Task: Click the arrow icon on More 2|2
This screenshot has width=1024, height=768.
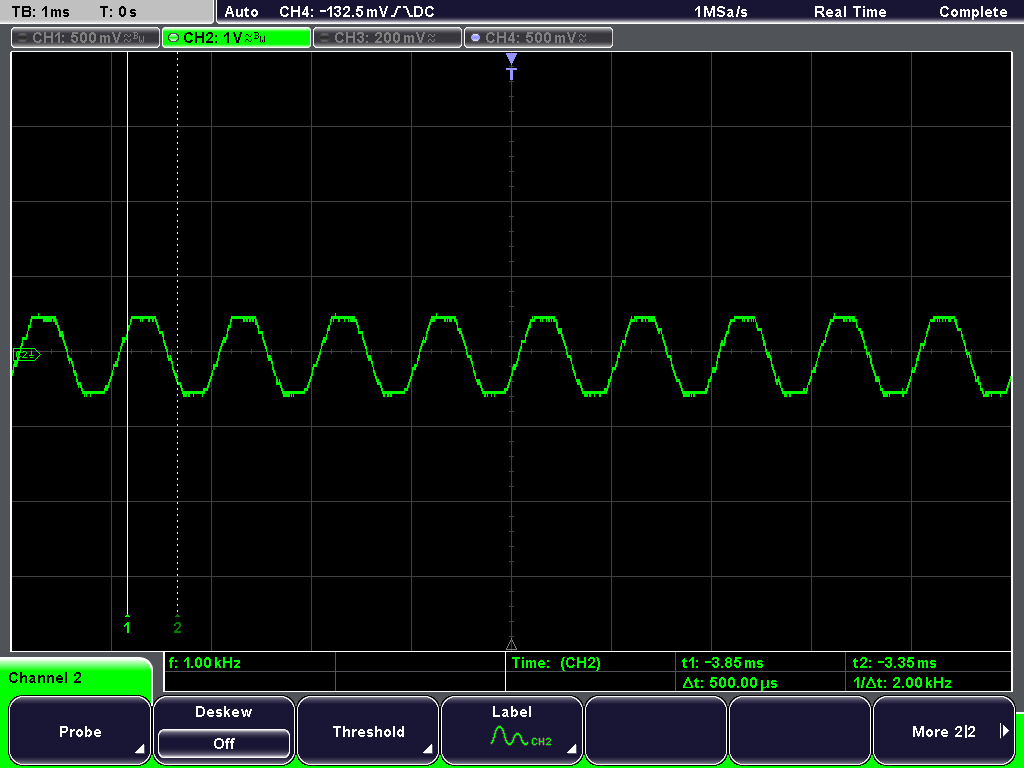Action: [1004, 731]
